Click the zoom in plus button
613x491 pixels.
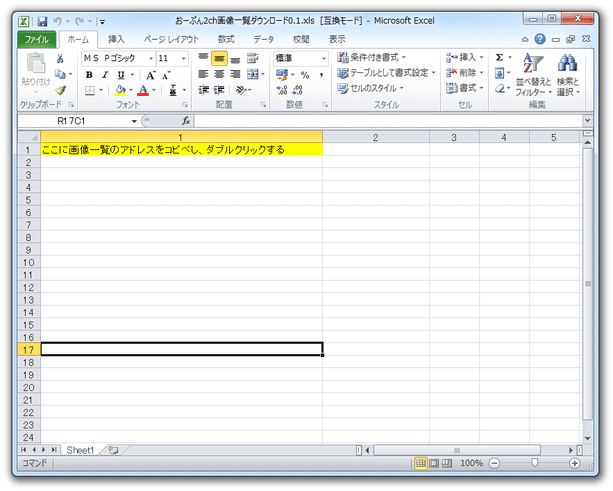pos(575,464)
